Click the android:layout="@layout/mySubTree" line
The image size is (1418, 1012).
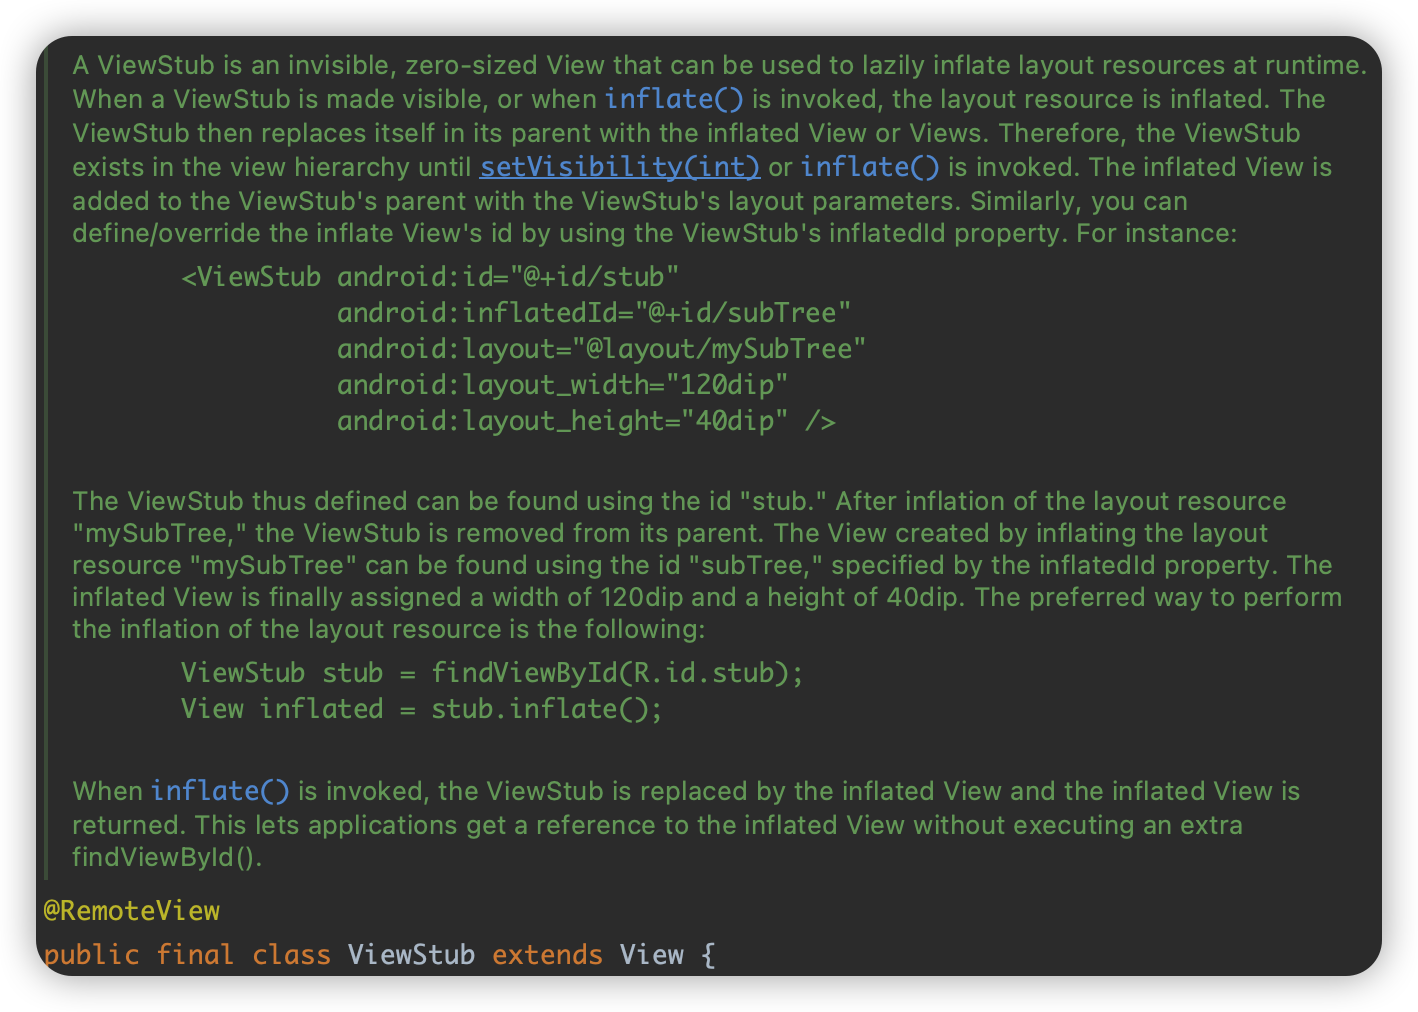(x=601, y=349)
